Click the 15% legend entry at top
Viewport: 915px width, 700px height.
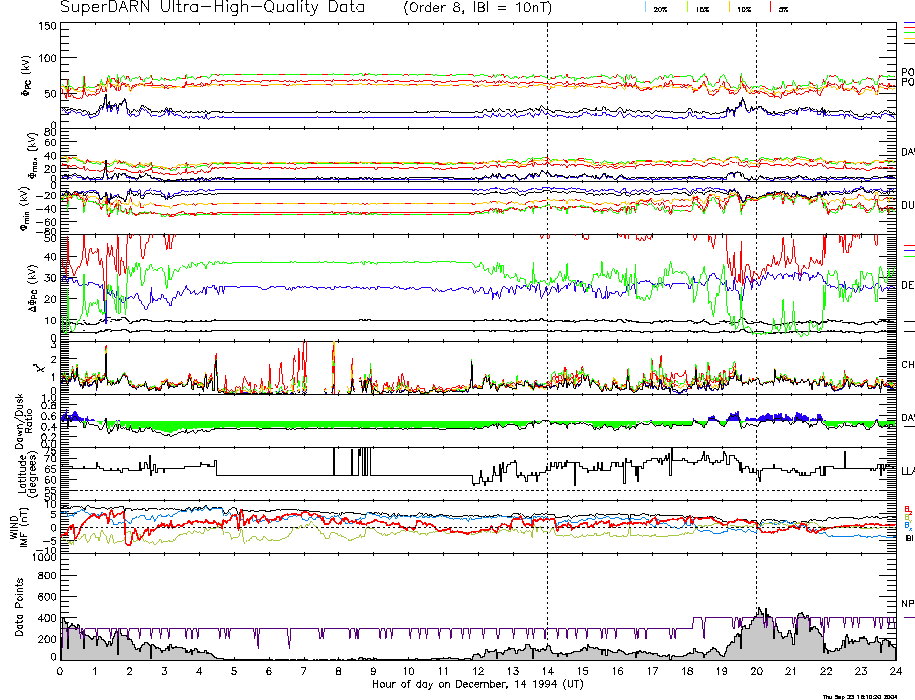[x=703, y=8]
